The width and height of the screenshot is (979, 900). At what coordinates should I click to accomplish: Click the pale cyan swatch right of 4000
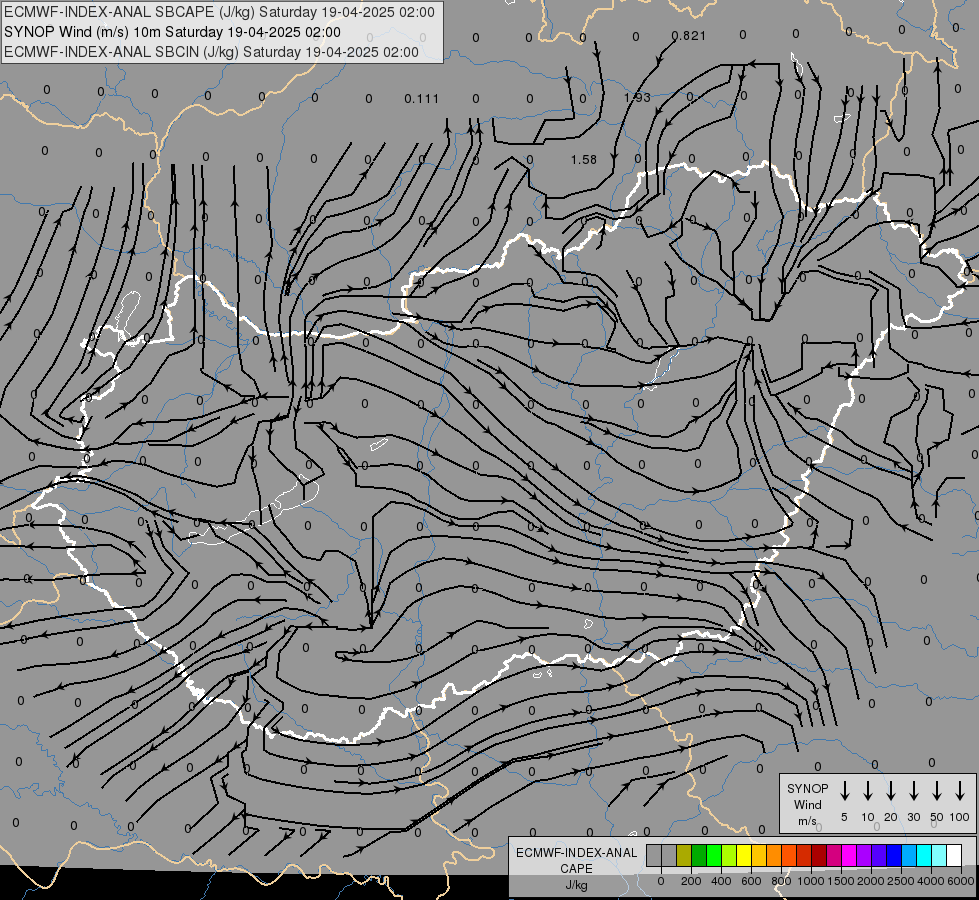tap(938, 855)
